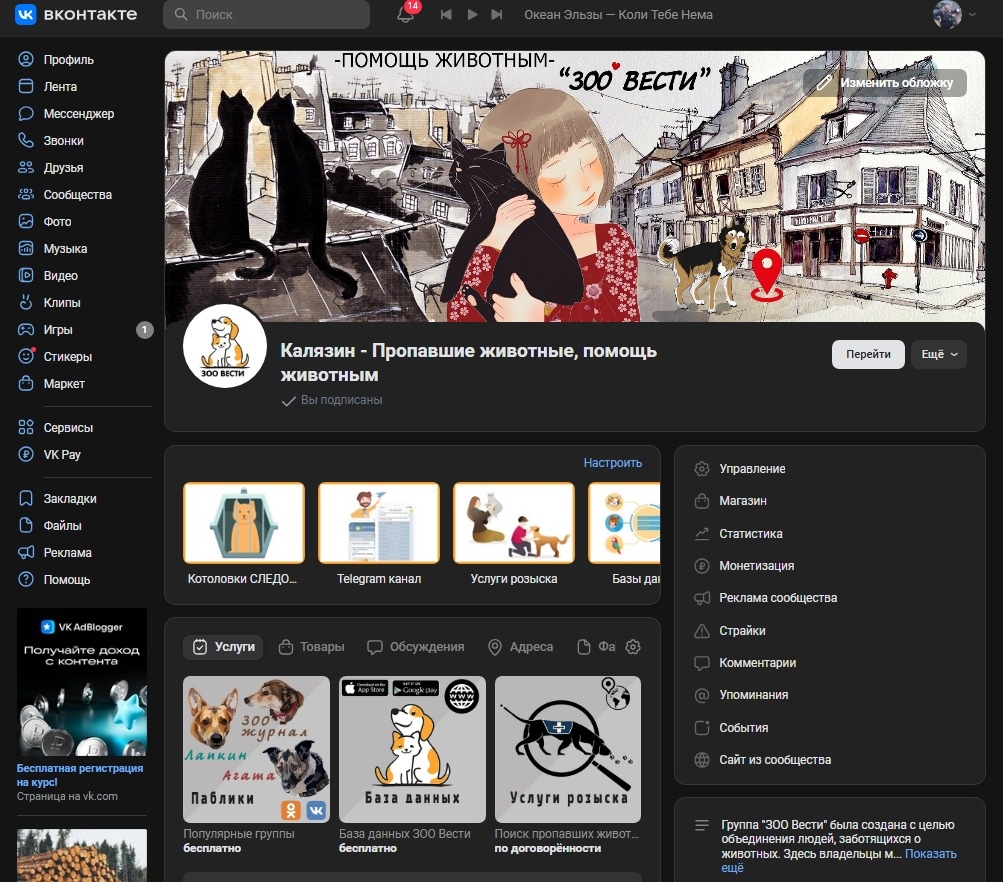Open tabs settings gear icon
The width and height of the screenshot is (1003, 882).
pos(633,647)
